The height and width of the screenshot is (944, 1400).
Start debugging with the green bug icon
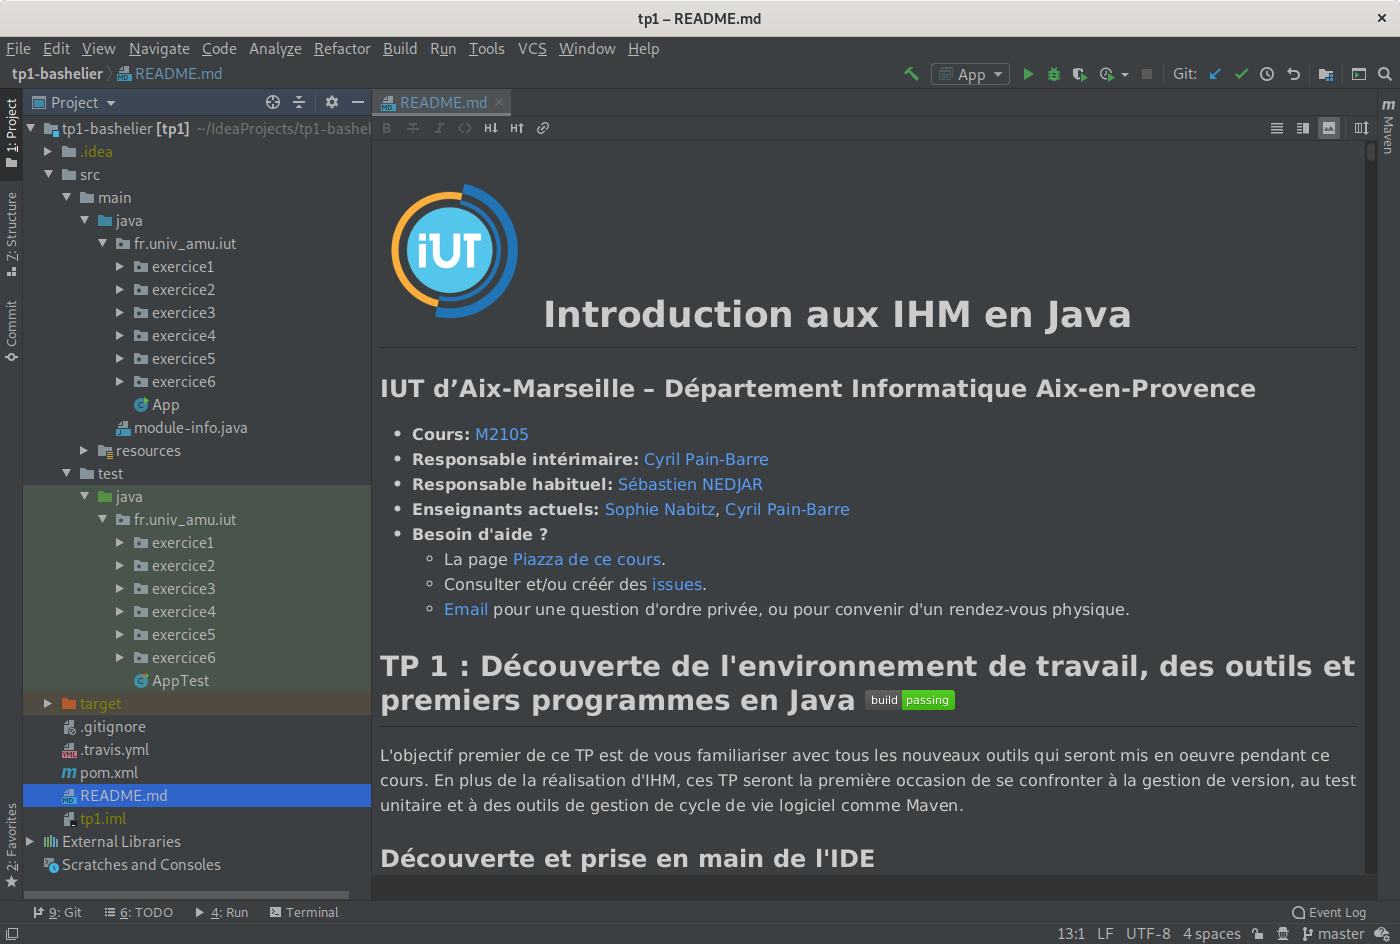1054,74
